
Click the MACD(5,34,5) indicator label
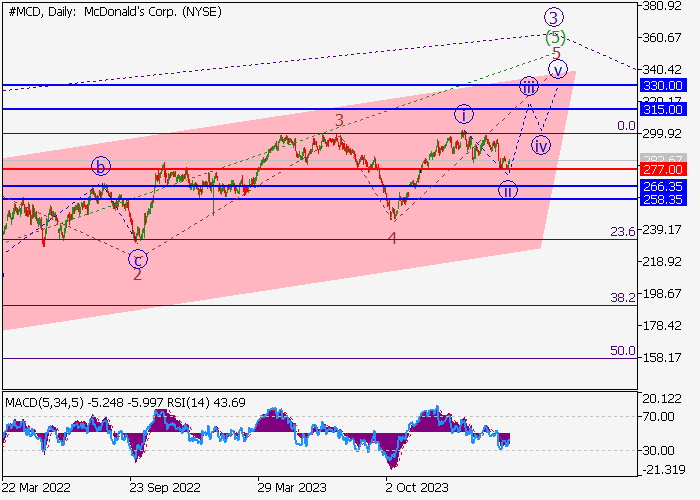[44, 403]
